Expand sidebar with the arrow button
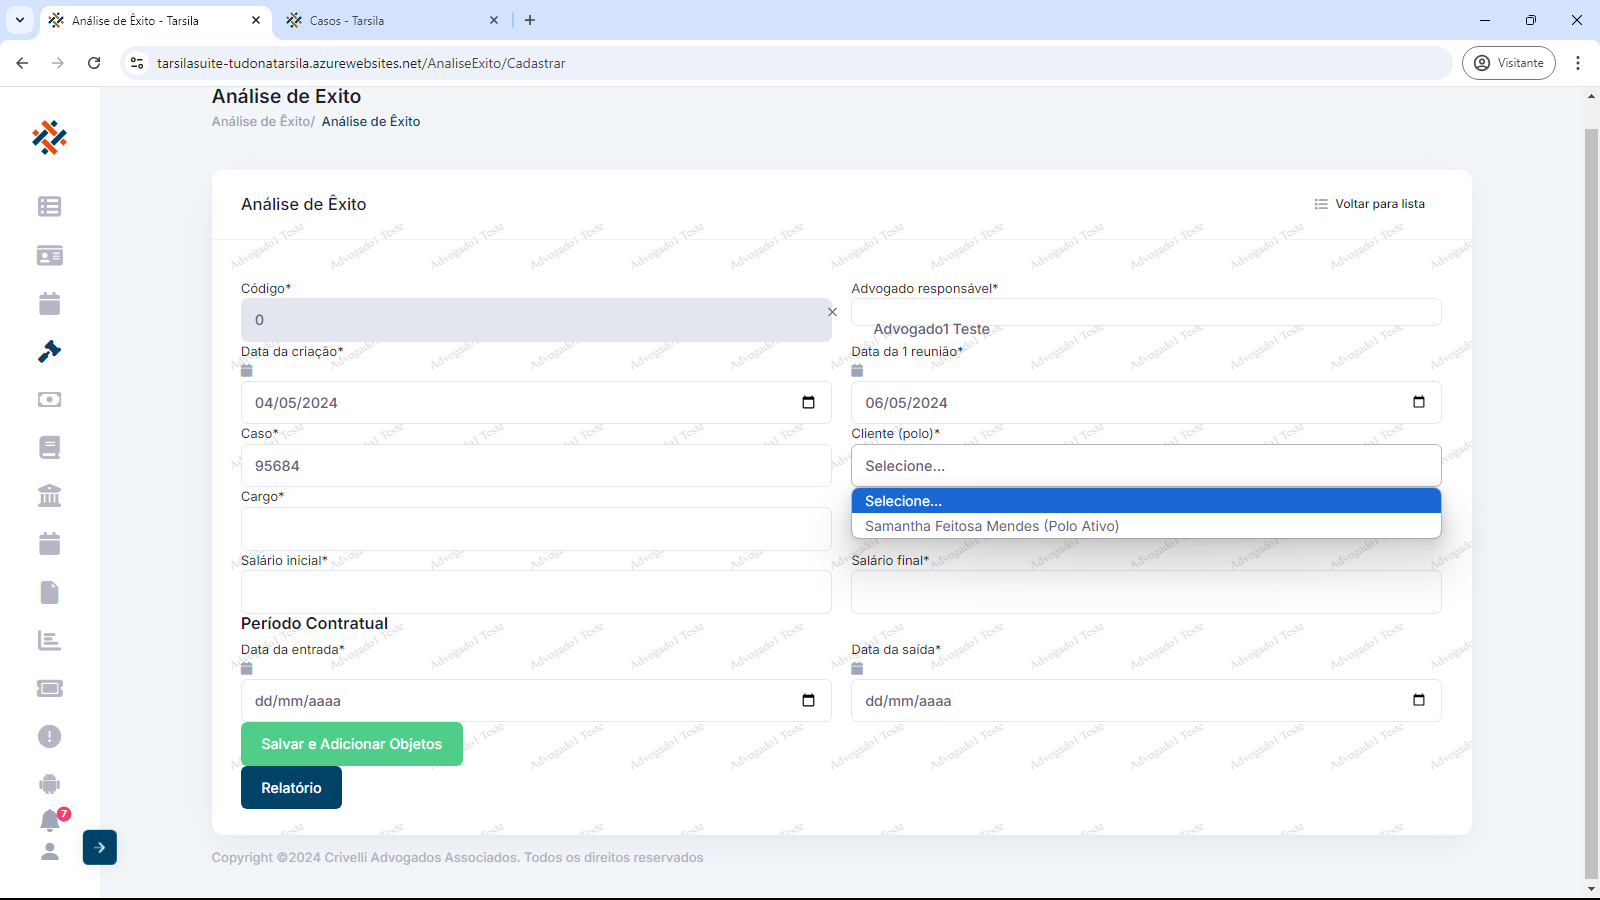The height and width of the screenshot is (900, 1600). [100, 847]
